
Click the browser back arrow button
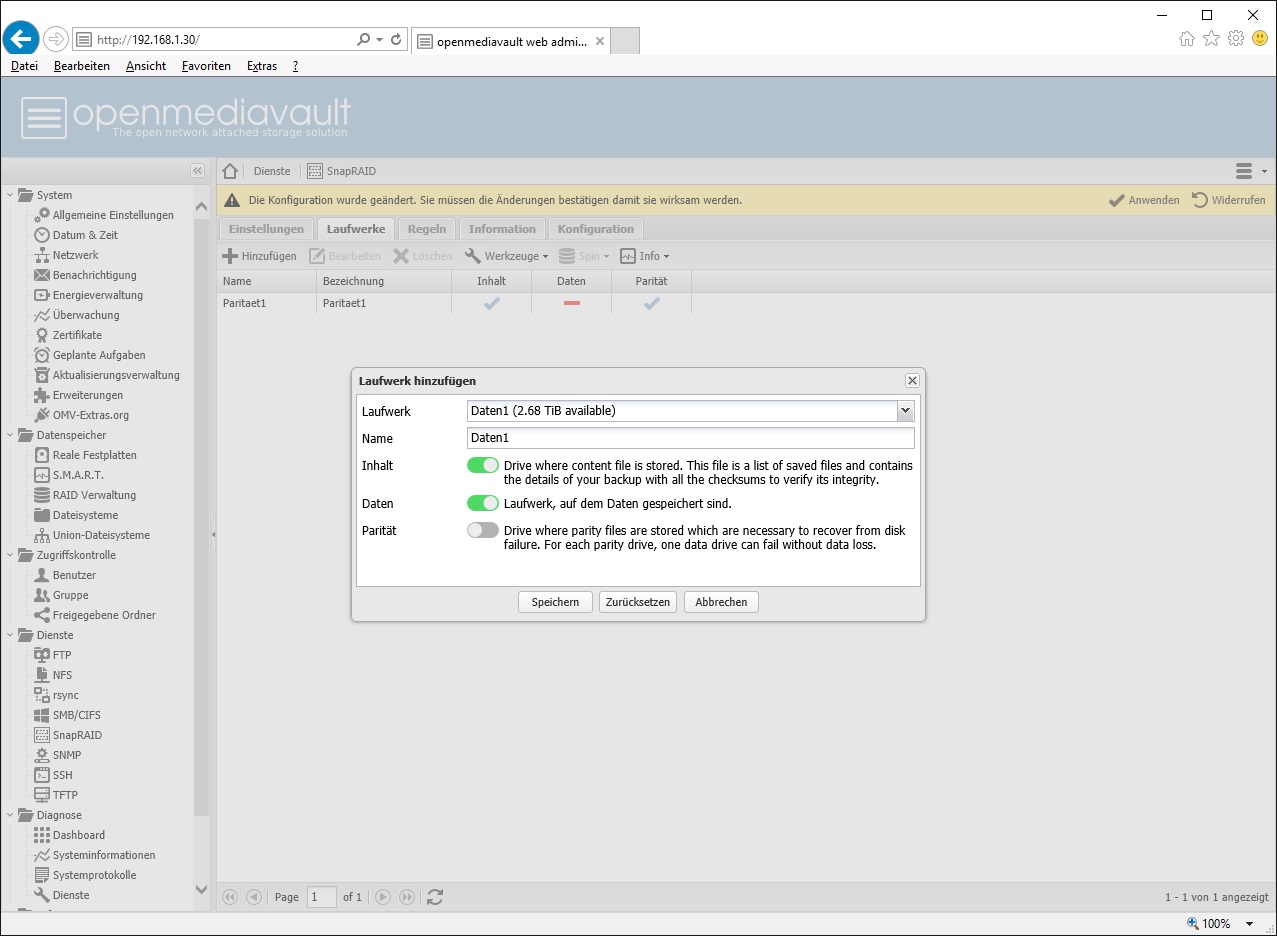tap(21, 39)
